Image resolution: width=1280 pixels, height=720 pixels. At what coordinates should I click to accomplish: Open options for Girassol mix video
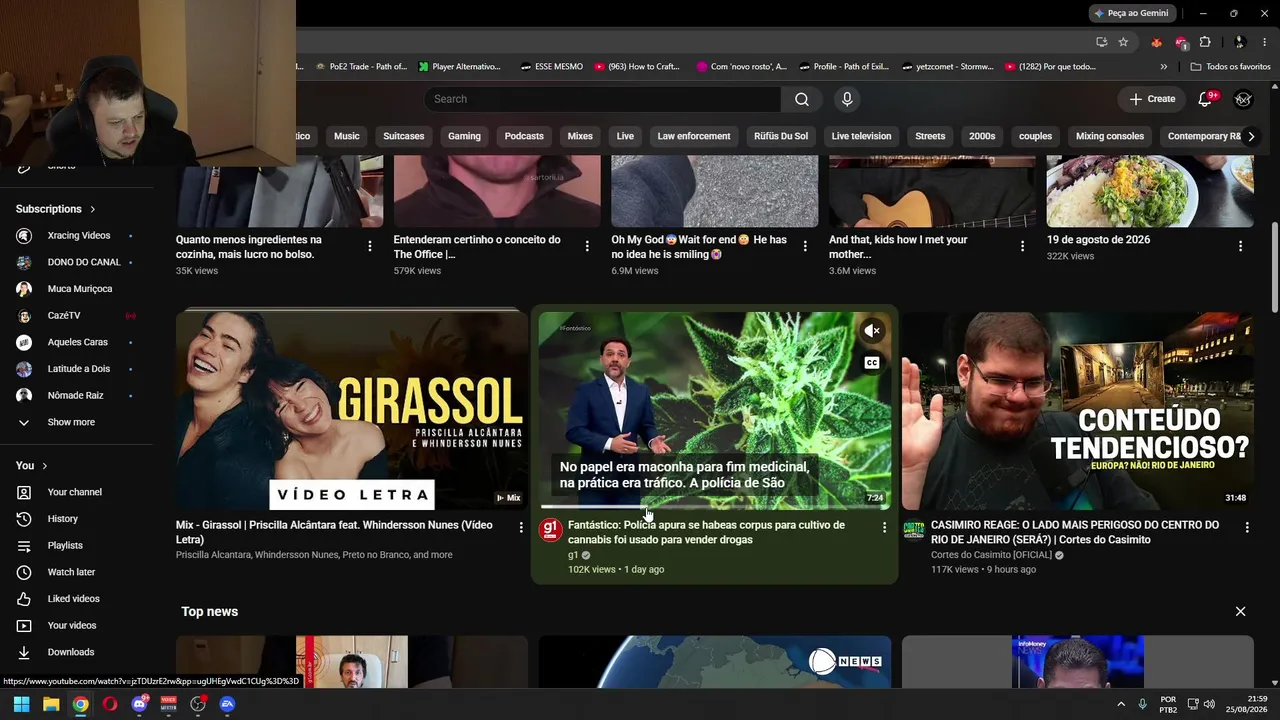521,527
